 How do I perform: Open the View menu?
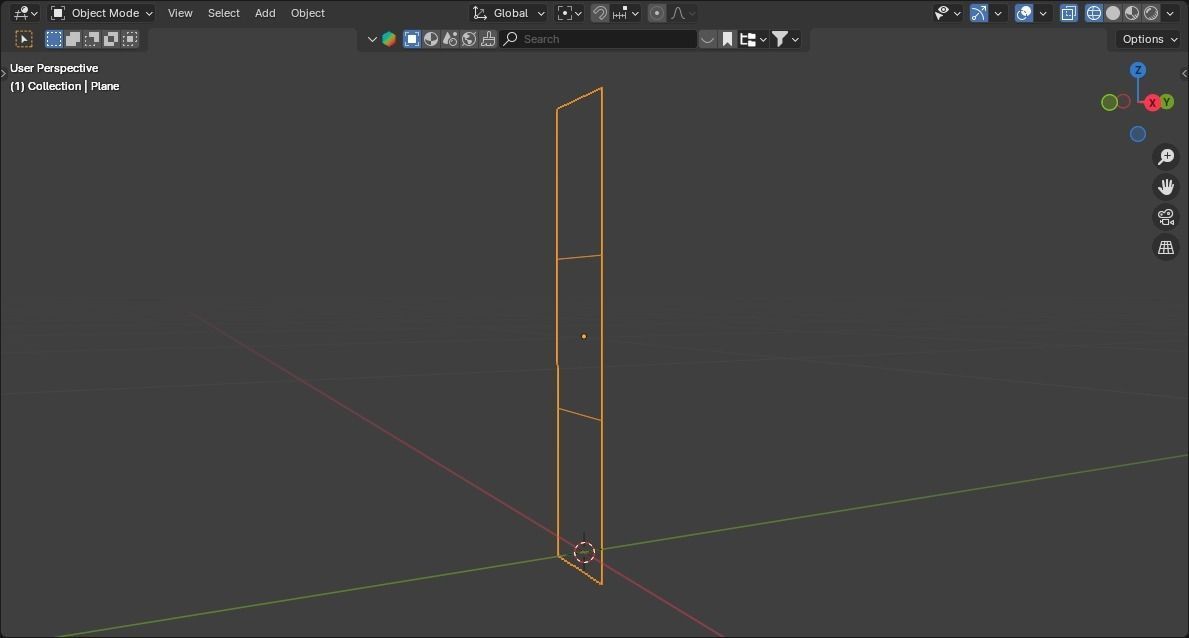(180, 13)
